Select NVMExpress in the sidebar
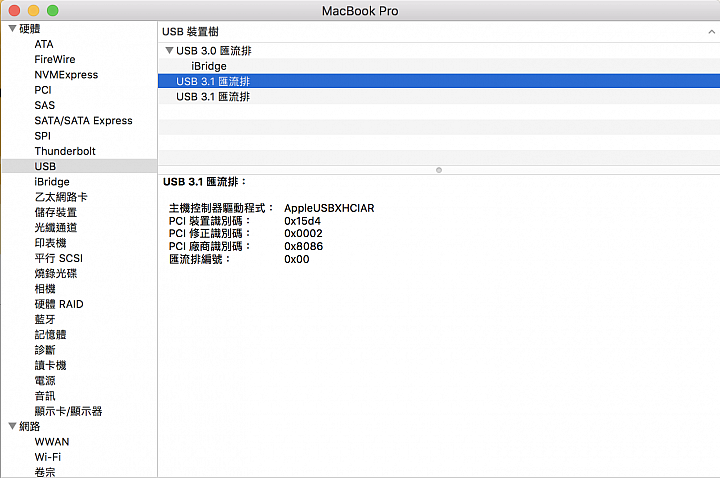720x478 pixels. tap(66, 74)
